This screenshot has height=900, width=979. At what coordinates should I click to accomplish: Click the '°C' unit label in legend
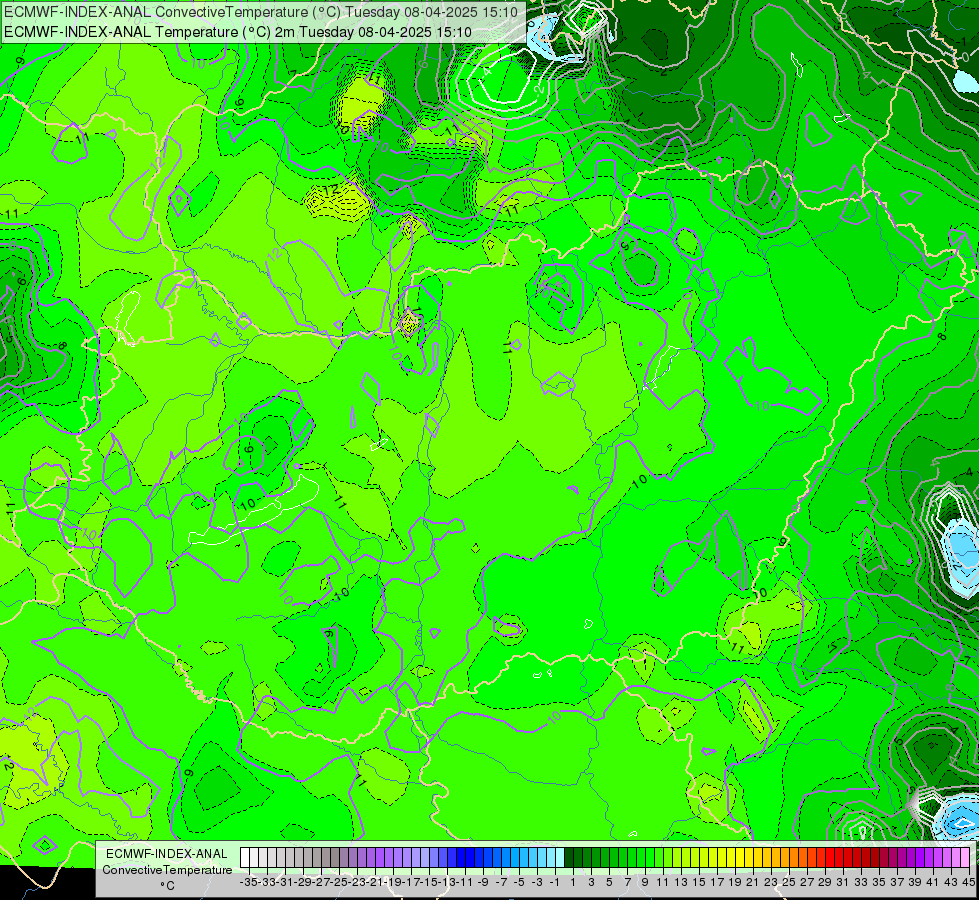167,886
